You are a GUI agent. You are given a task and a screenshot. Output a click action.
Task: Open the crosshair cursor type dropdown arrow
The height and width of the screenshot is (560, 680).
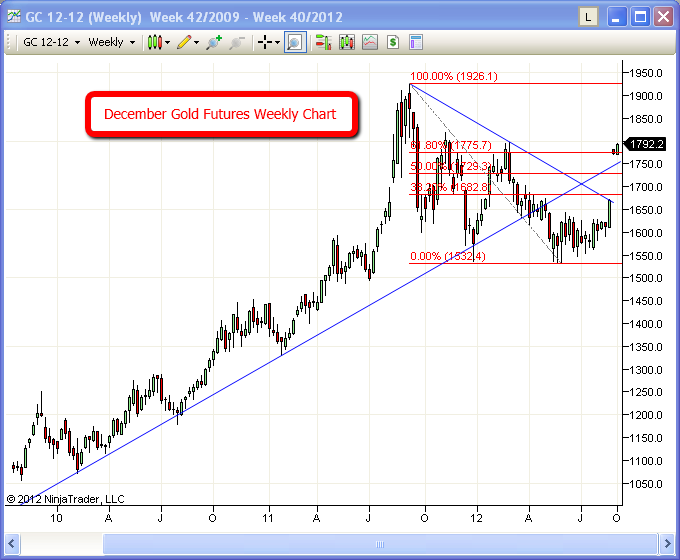(277, 42)
